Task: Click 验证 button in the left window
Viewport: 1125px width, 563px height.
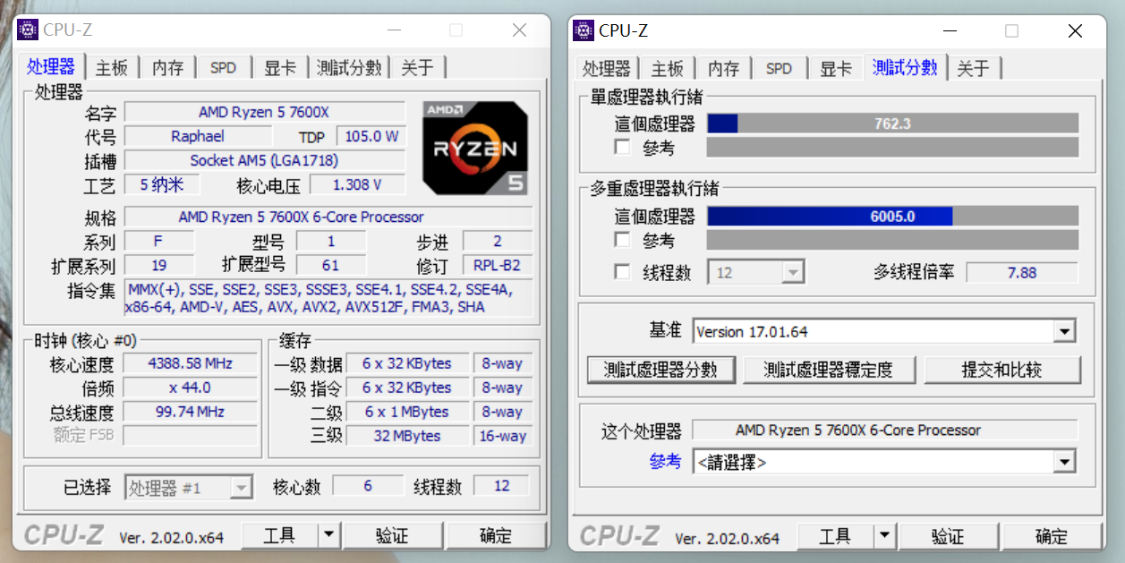Action: coord(392,536)
